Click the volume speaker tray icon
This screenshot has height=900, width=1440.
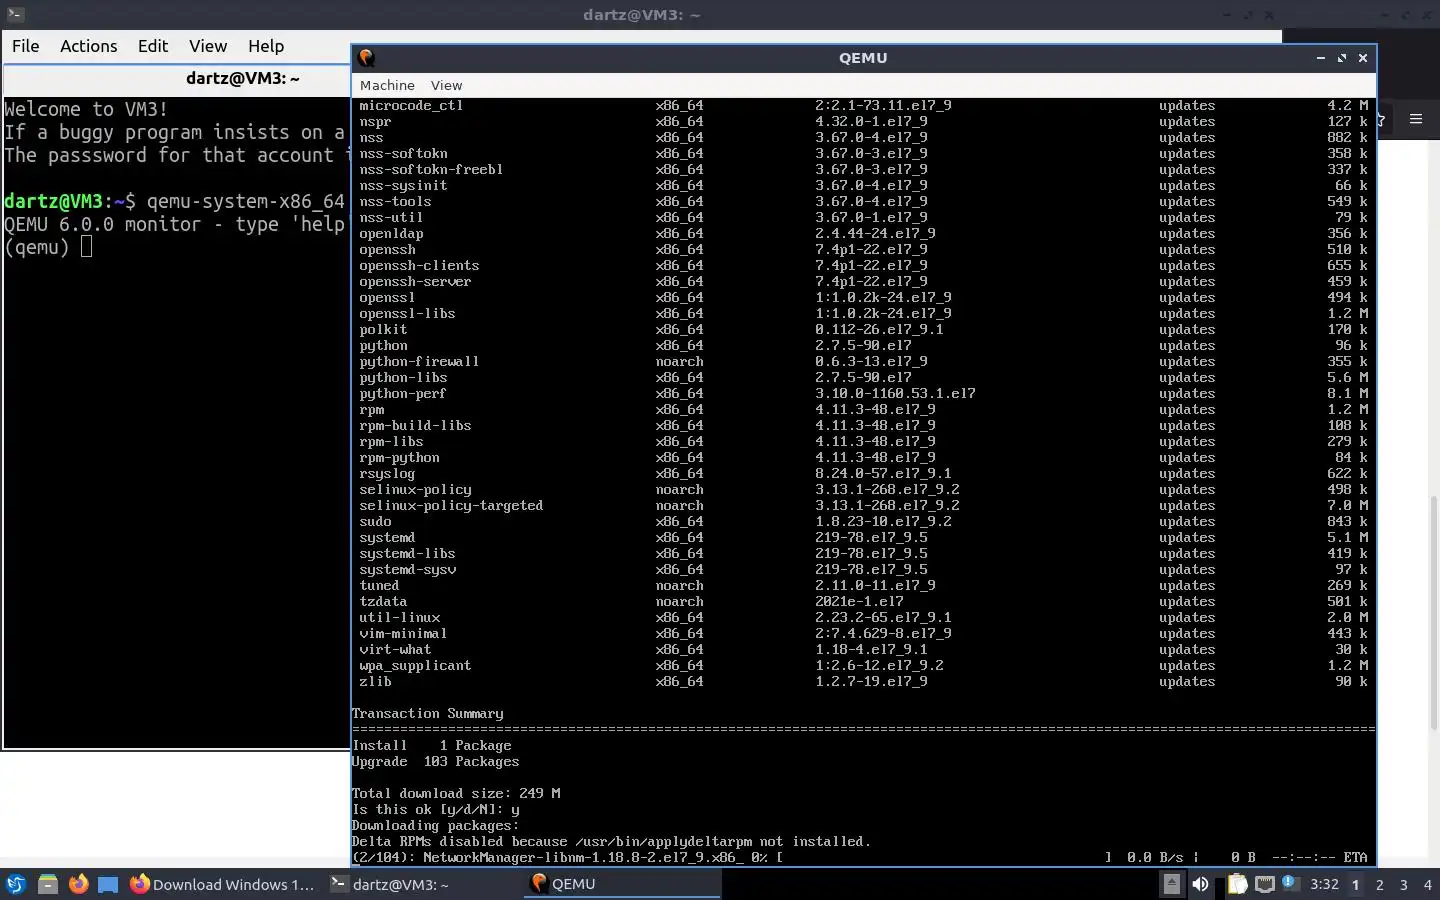coord(1200,884)
